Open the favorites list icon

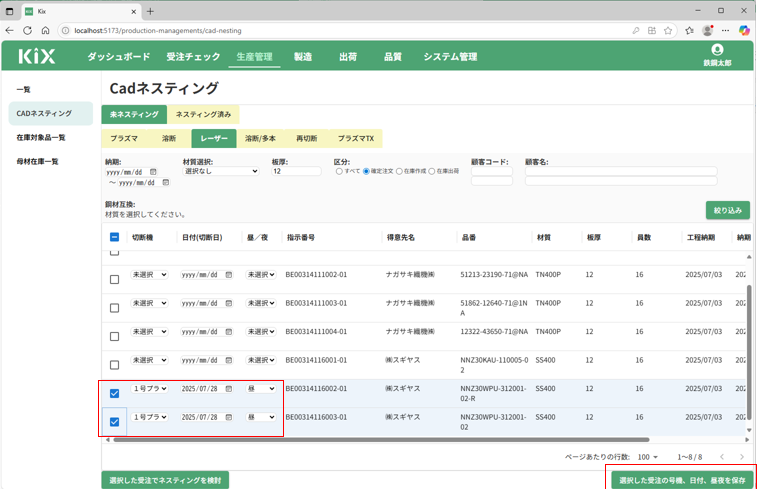point(689,31)
